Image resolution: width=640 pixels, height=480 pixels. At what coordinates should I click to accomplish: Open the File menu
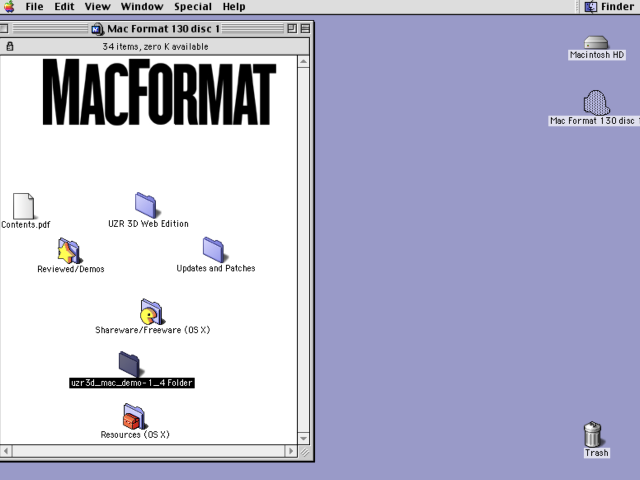[34, 7]
